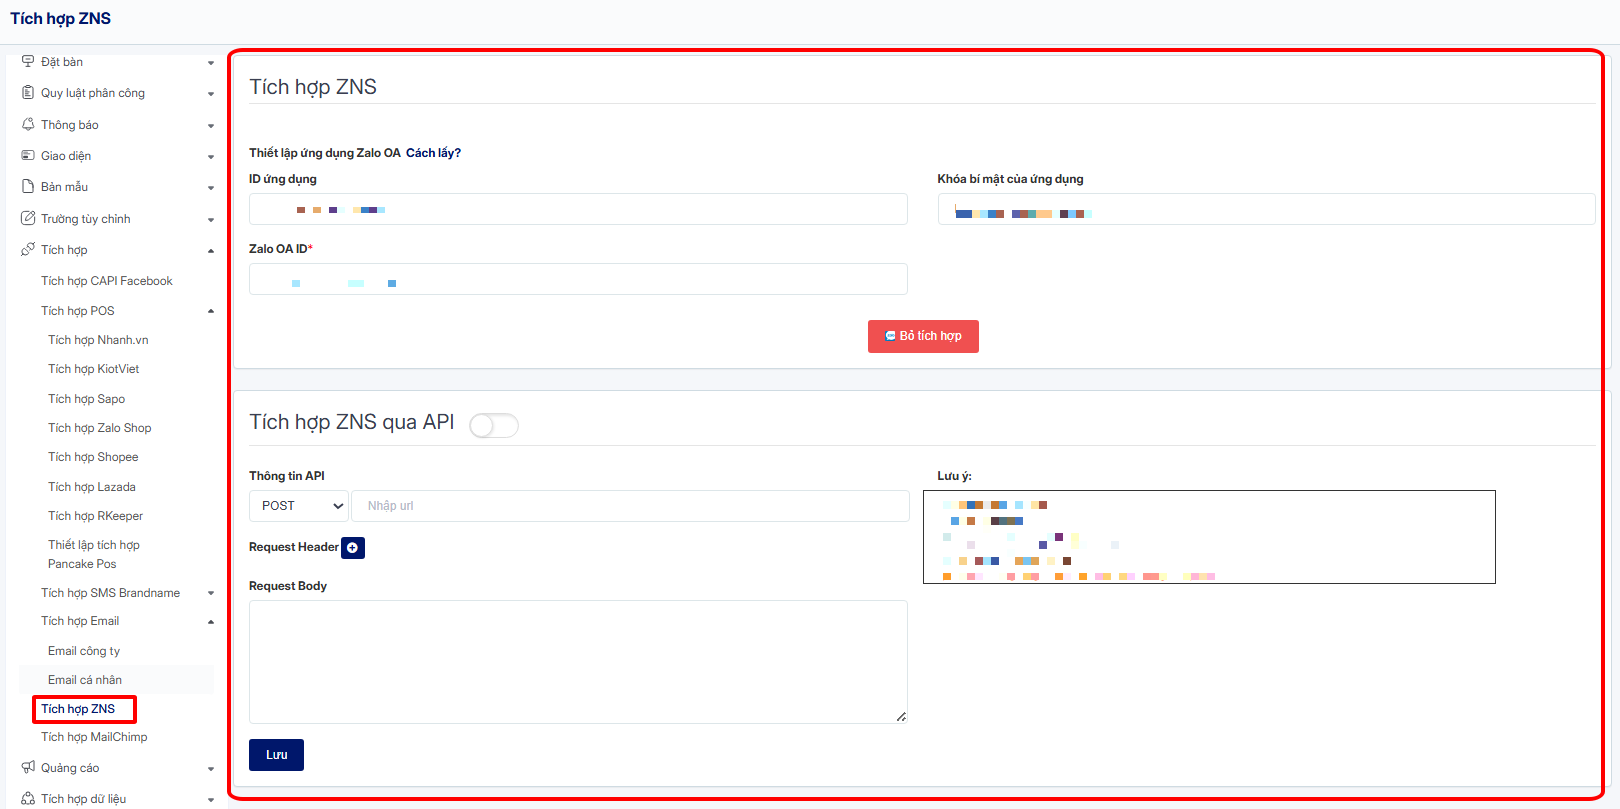Image resolution: width=1620 pixels, height=809 pixels.
Task: Open the POST method dropdown
Action: tap(299, 506)
